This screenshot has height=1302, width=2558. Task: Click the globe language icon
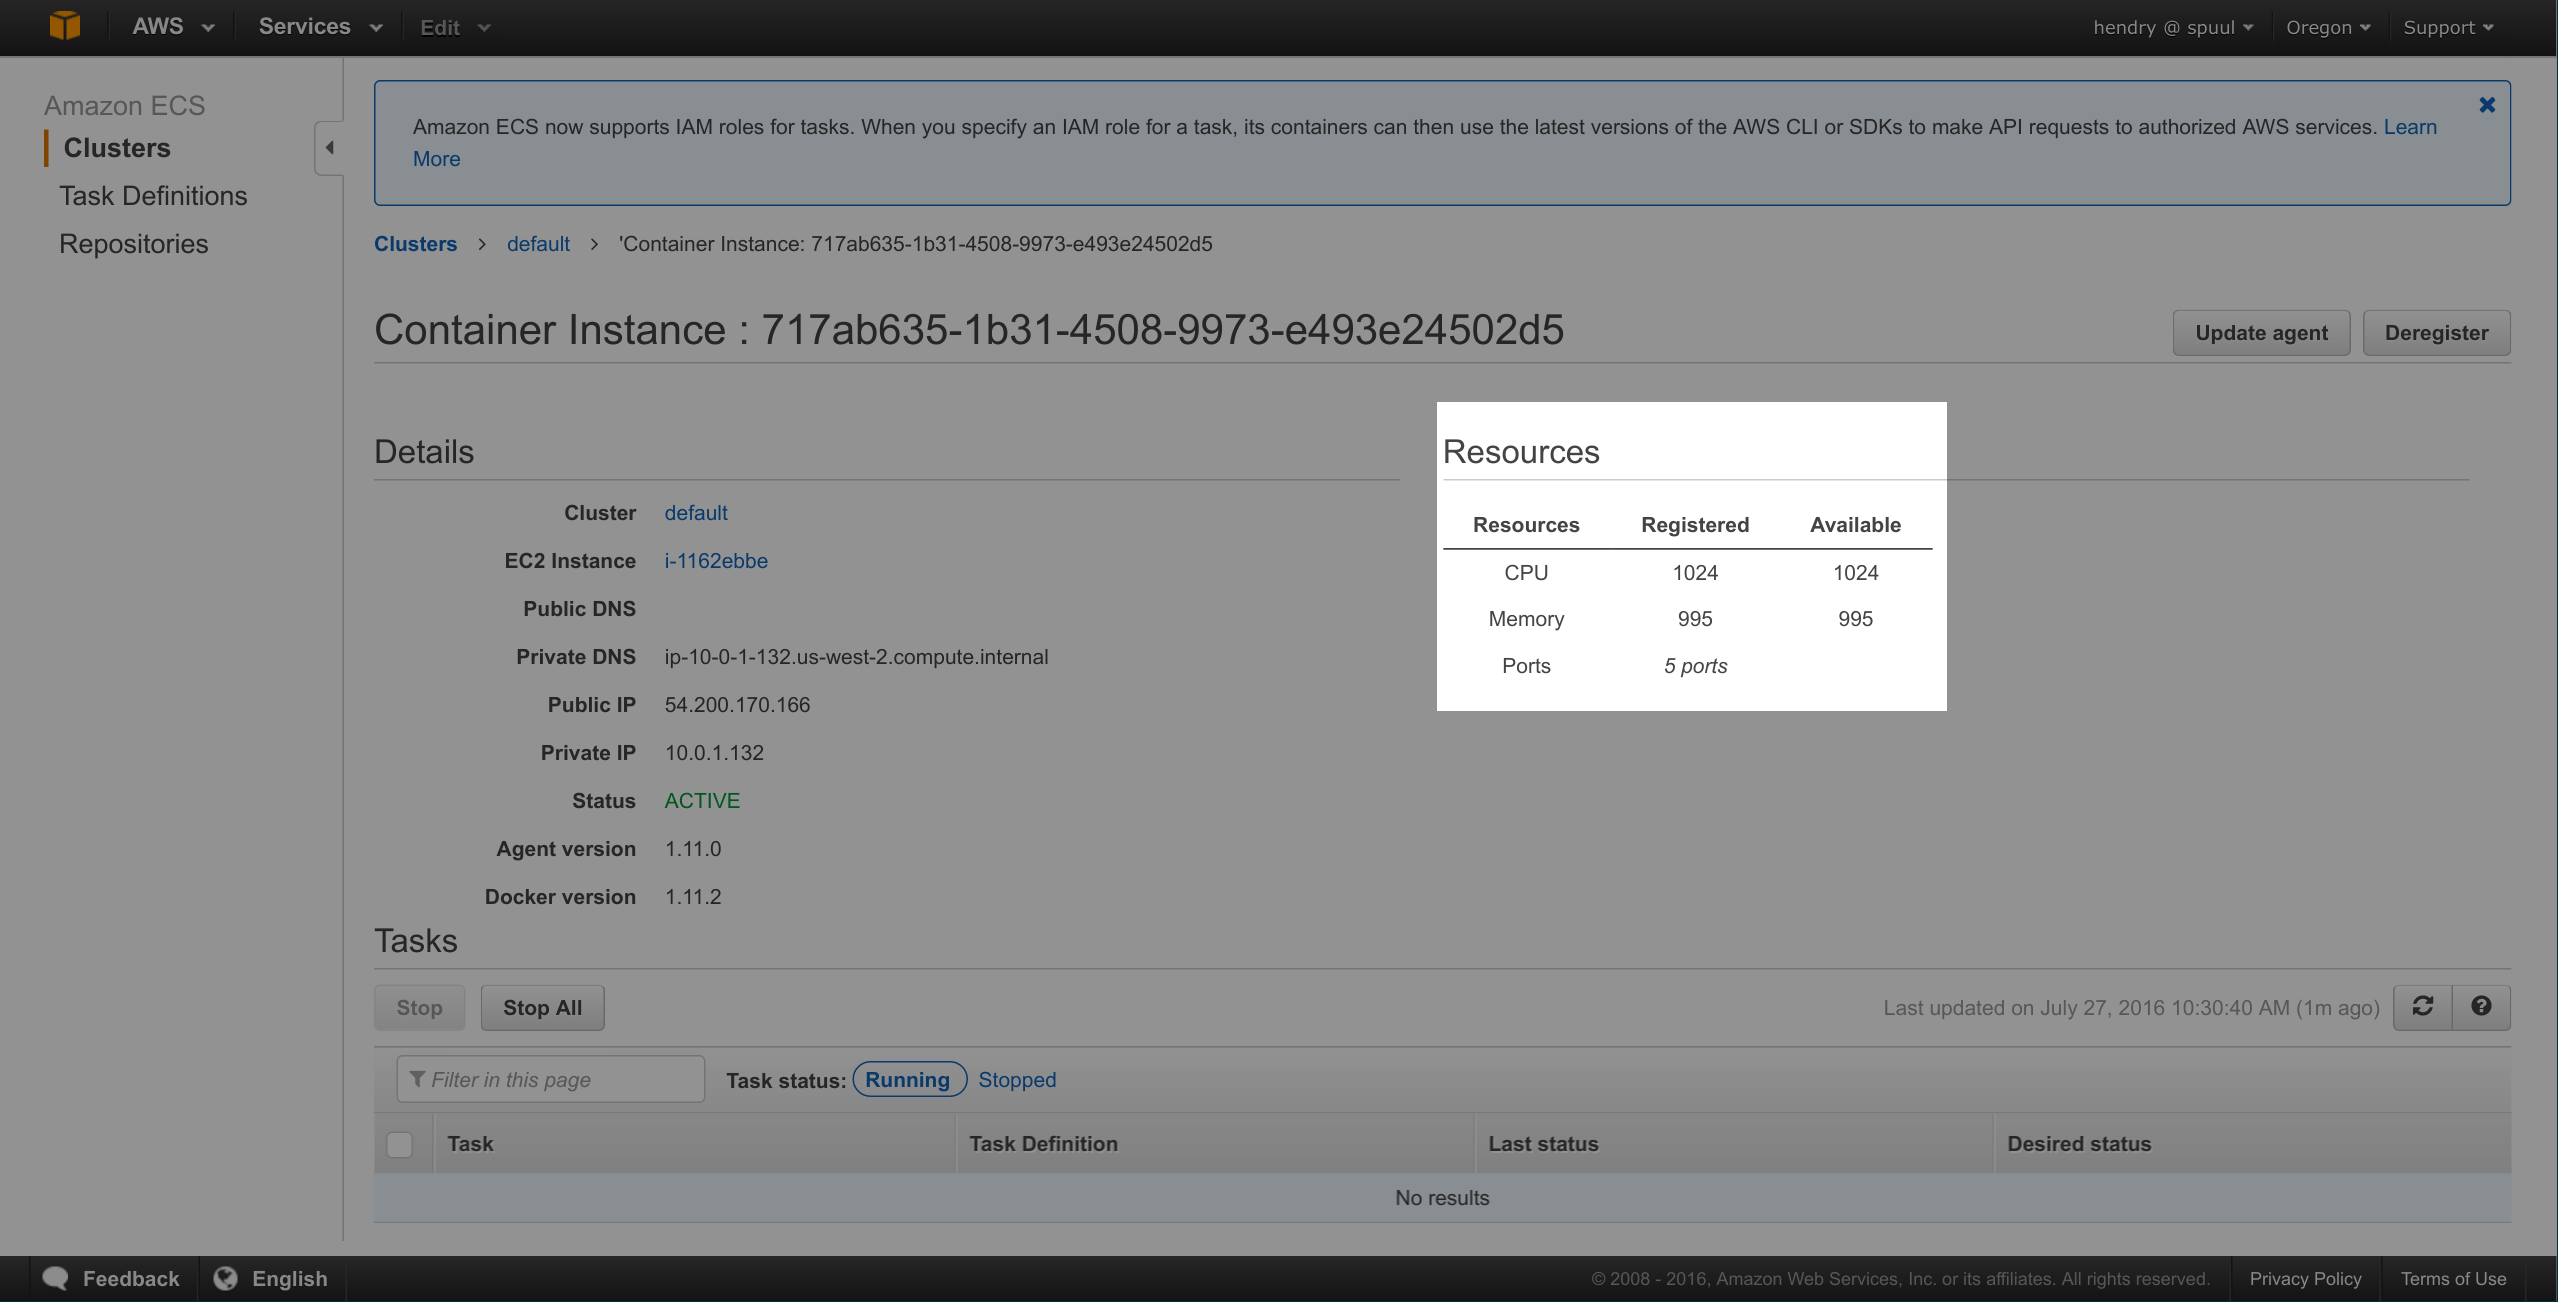tap(226, 1278)
